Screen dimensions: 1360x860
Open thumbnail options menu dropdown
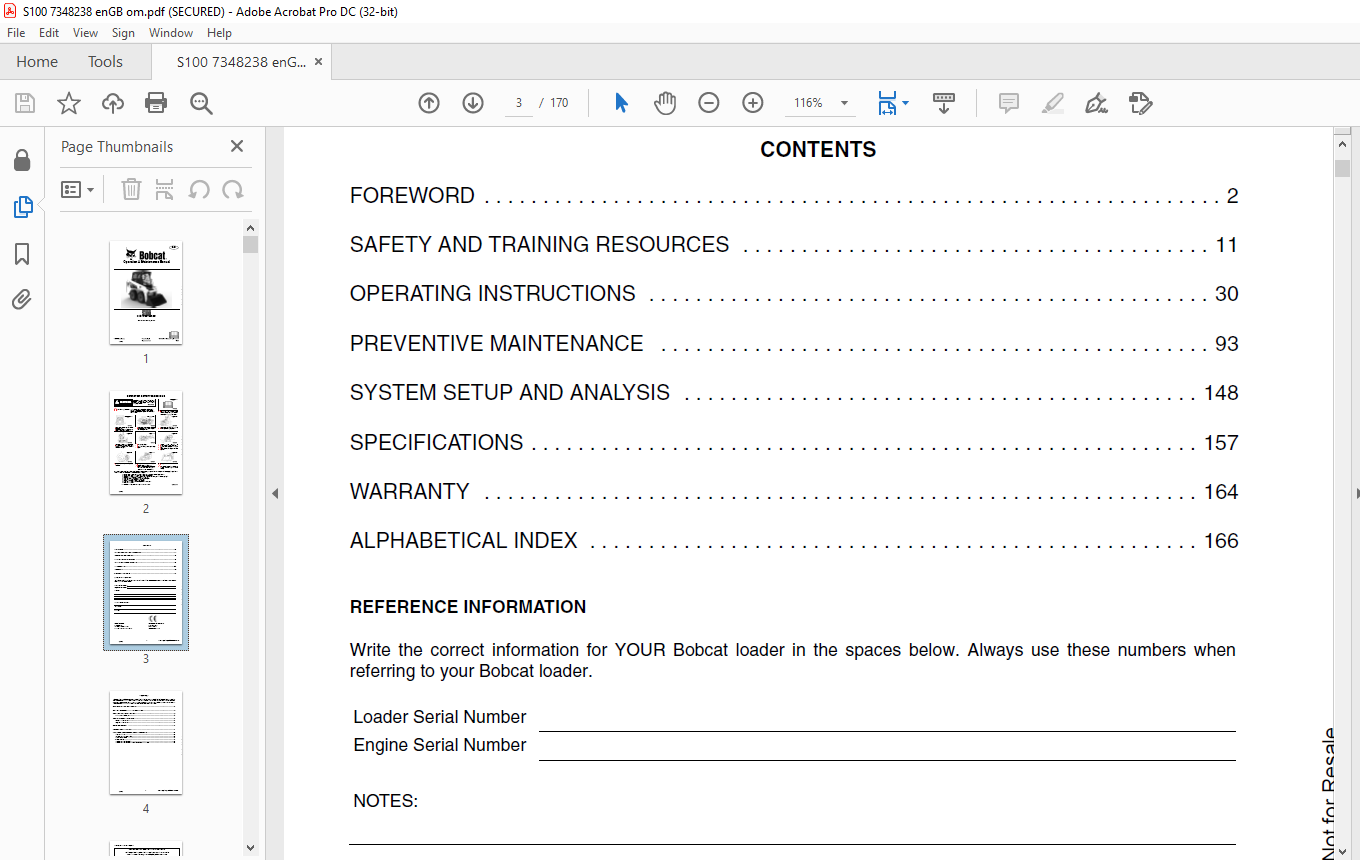77,190
